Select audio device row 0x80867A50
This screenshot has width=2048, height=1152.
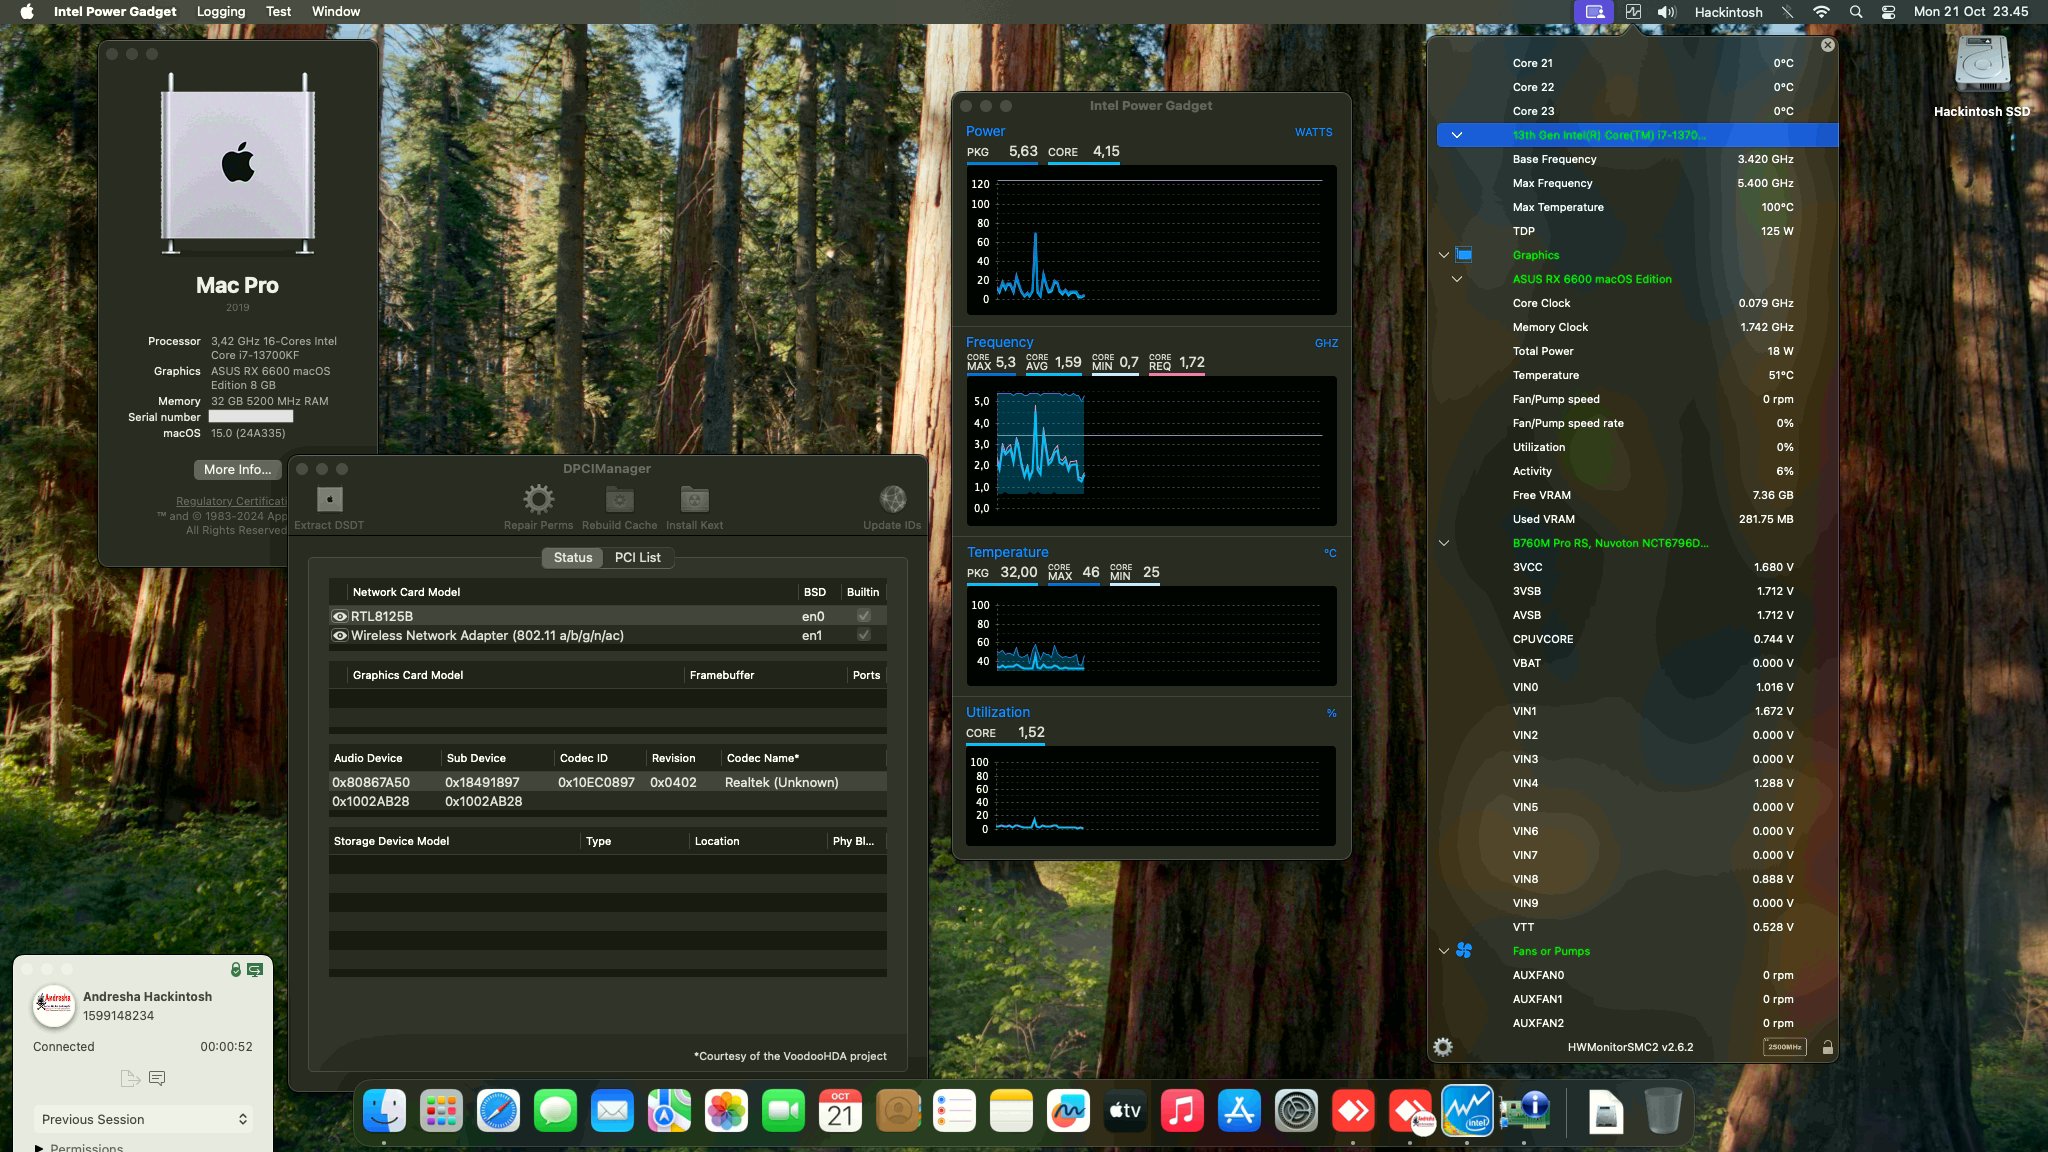pyautogui.click(x=607, y=782)
